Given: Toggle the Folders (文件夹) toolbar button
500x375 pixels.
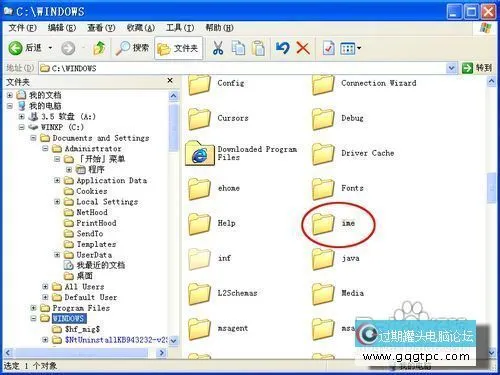Looking at the screenshot, I should tap(178, 49).
